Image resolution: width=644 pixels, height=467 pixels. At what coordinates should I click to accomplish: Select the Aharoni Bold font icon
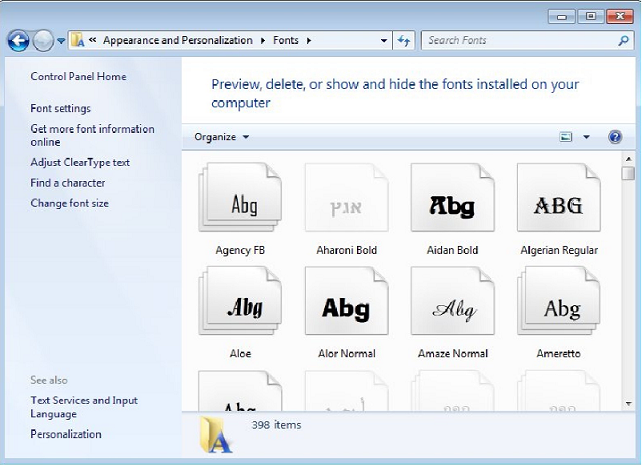coord(347,198)
